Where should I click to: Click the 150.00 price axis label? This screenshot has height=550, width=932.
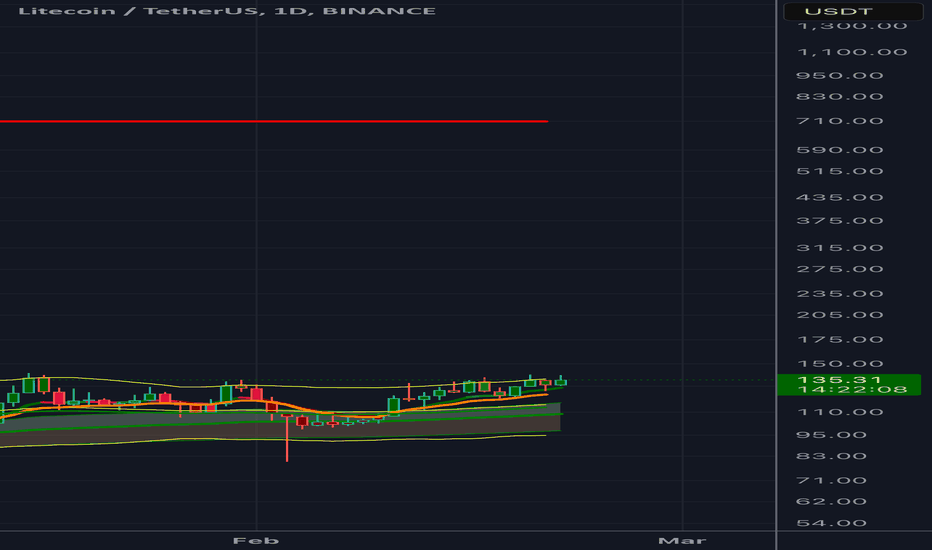pos(839,364)
